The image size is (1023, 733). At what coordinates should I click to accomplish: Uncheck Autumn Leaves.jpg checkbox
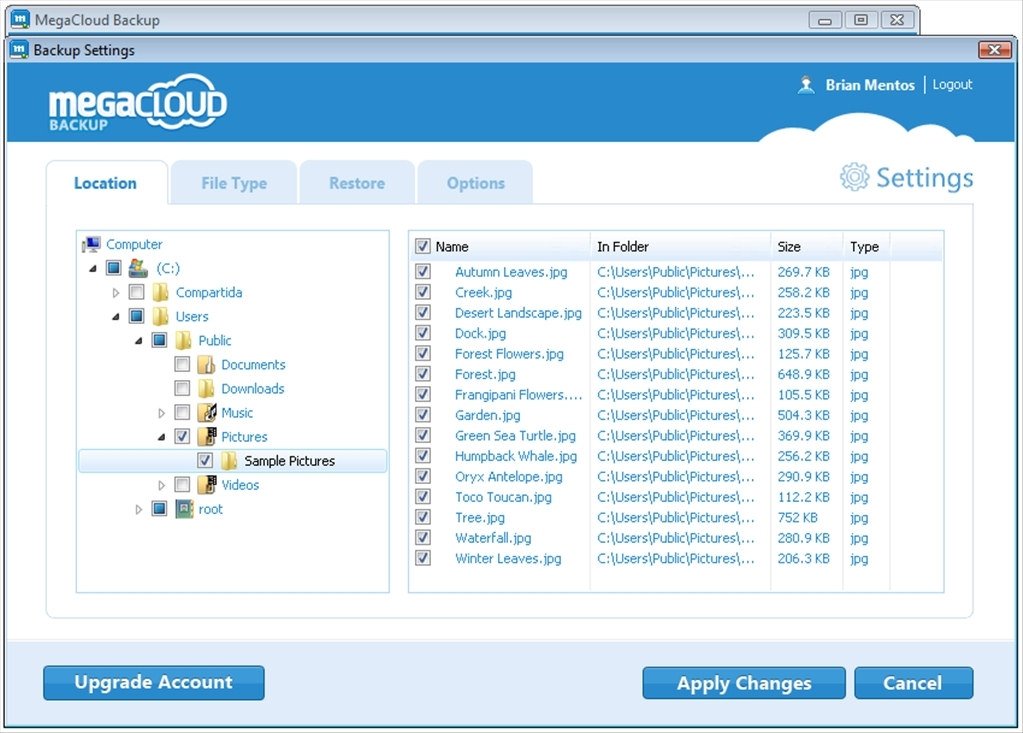(x=423, y=271)
